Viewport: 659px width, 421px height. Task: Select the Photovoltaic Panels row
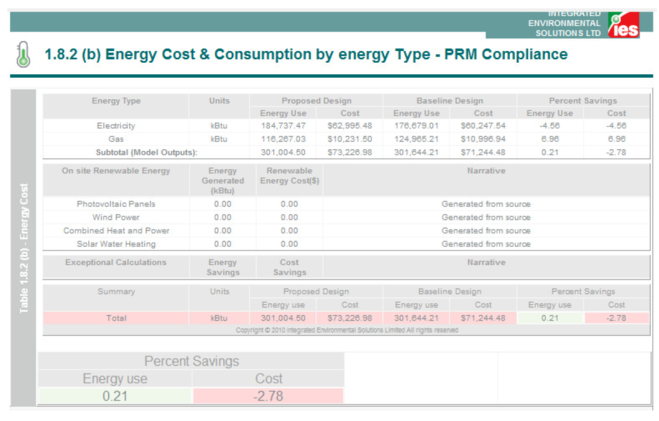[116, 204]
